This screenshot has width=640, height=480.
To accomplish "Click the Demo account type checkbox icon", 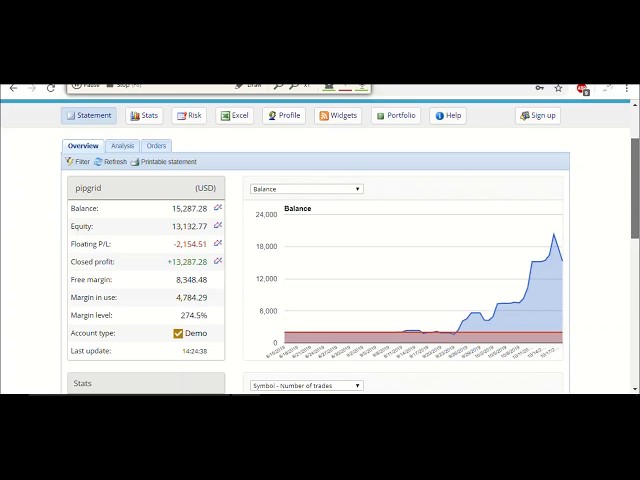I will click(x=178, y=334).
